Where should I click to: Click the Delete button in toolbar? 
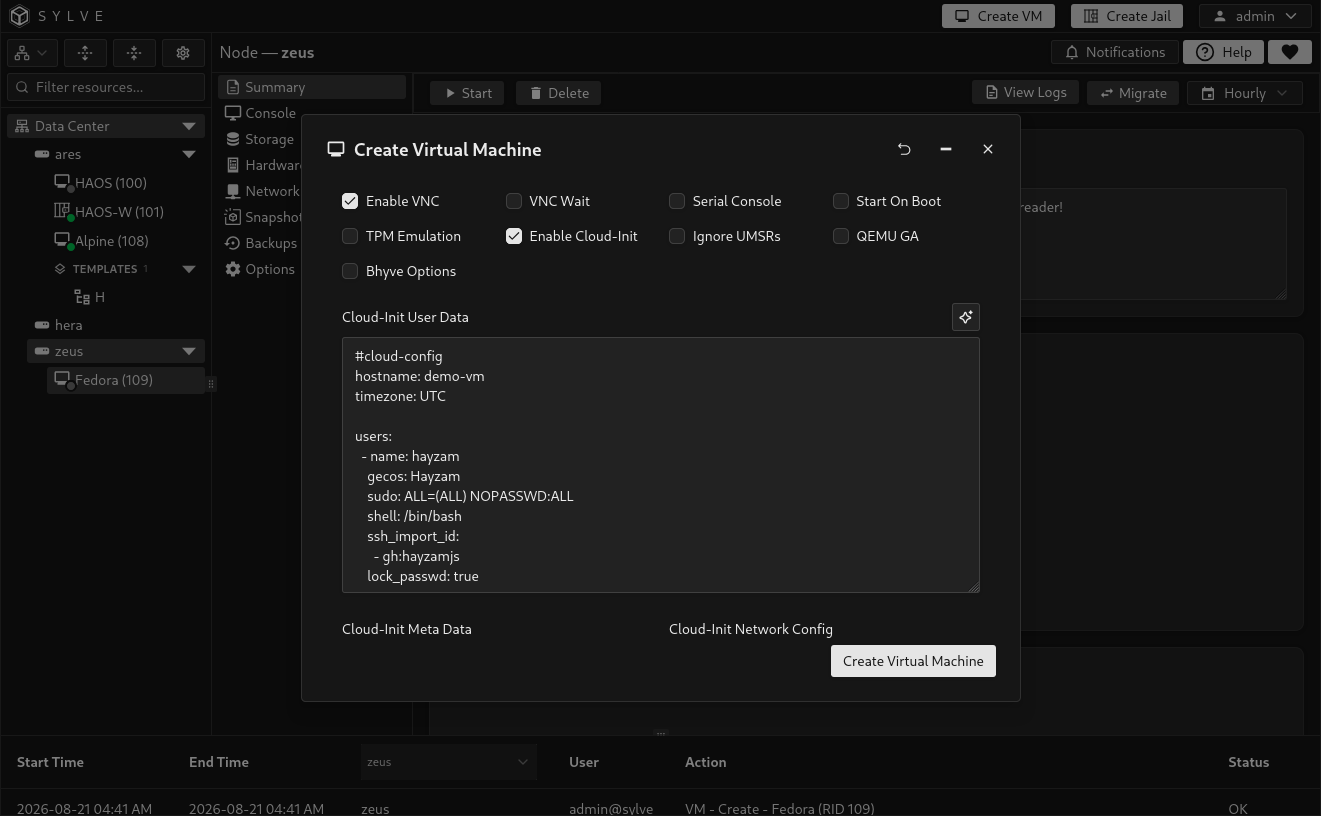click(559, 93)
